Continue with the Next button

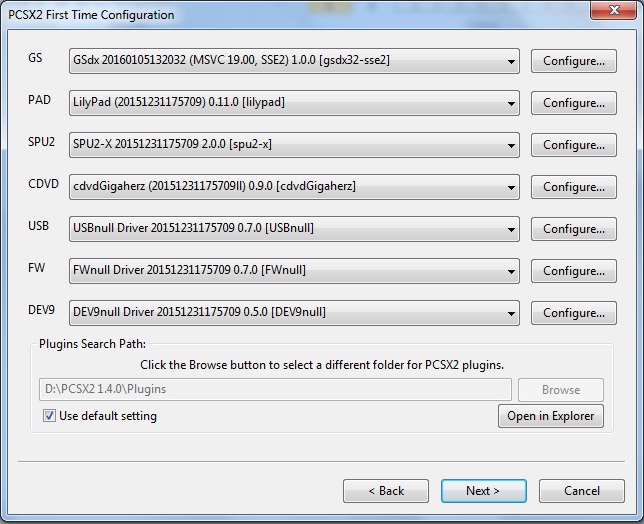[x=484, y=491]
